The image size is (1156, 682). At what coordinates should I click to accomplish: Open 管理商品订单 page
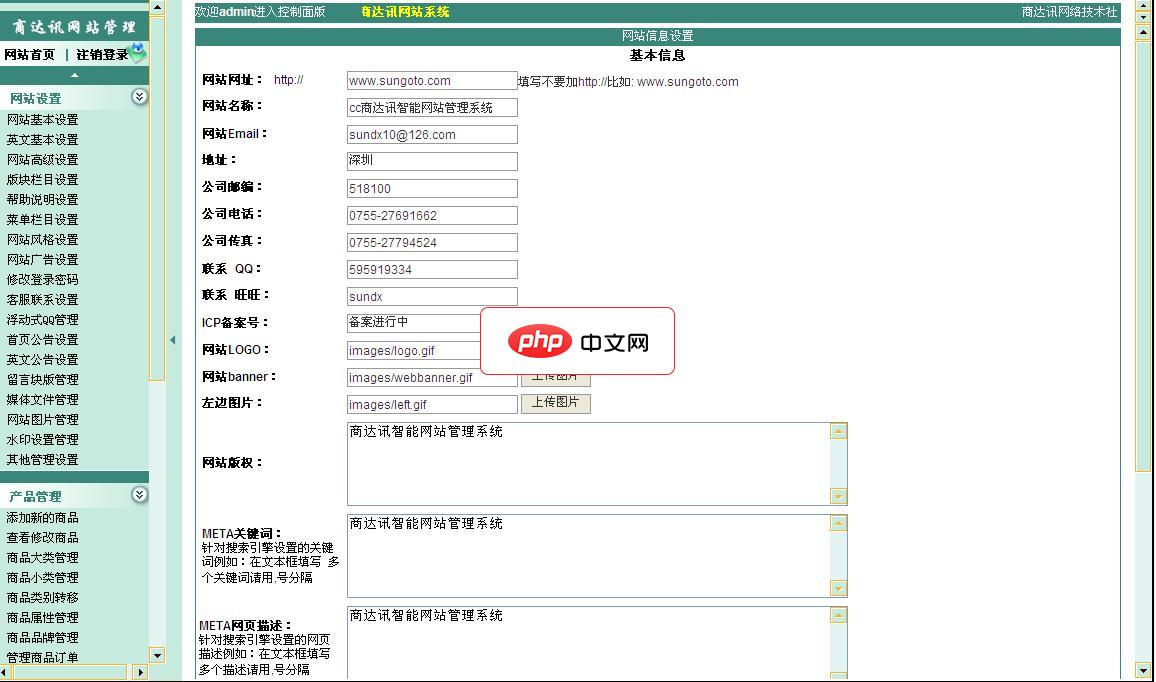coord(40,658)
